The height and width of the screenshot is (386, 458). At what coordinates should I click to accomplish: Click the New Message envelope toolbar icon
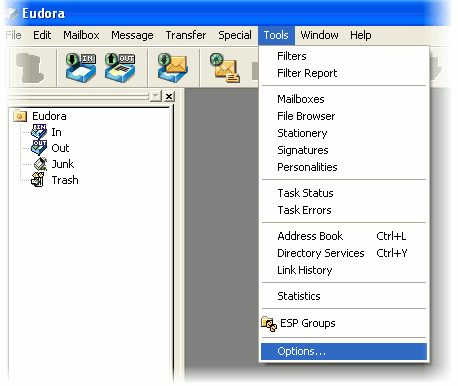pos(225,68)
